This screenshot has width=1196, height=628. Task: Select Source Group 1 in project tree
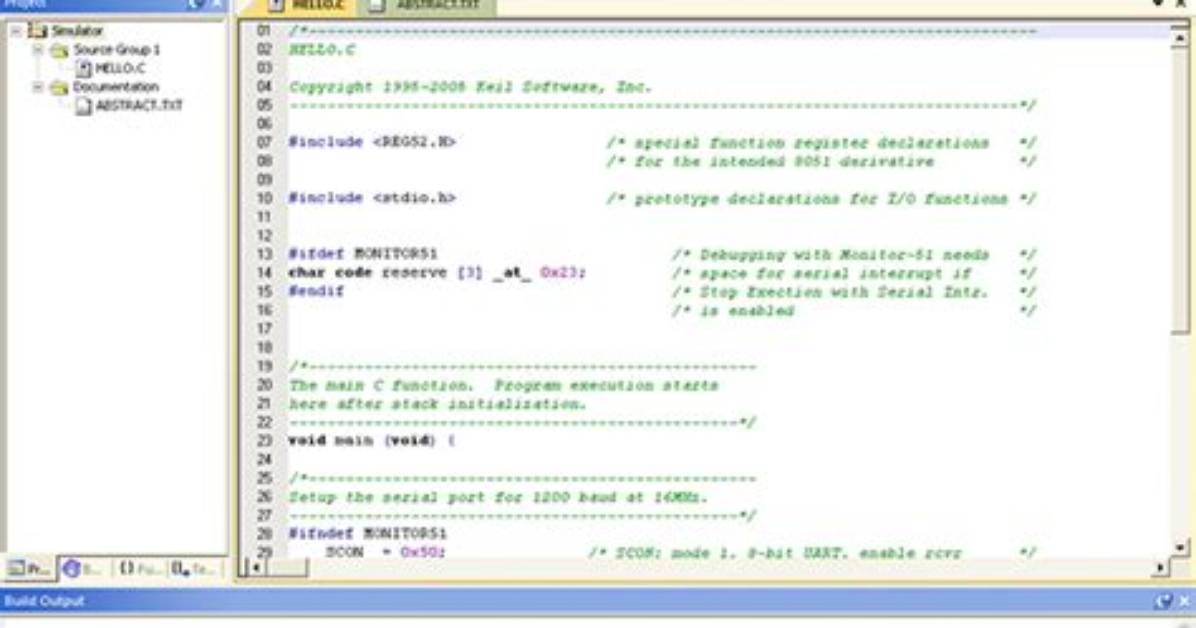[117, 50]
